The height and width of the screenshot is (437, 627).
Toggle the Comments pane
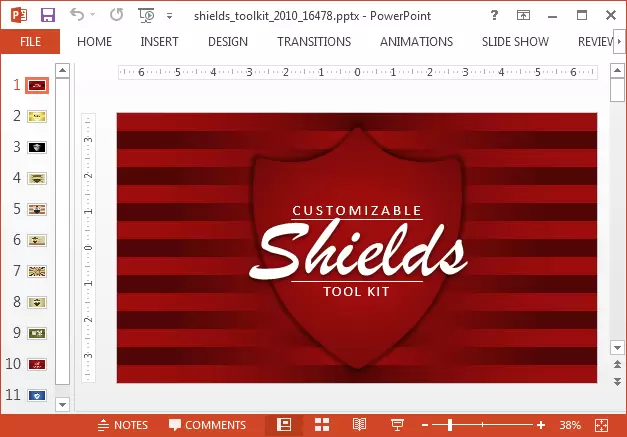click(x=207, y=425)
